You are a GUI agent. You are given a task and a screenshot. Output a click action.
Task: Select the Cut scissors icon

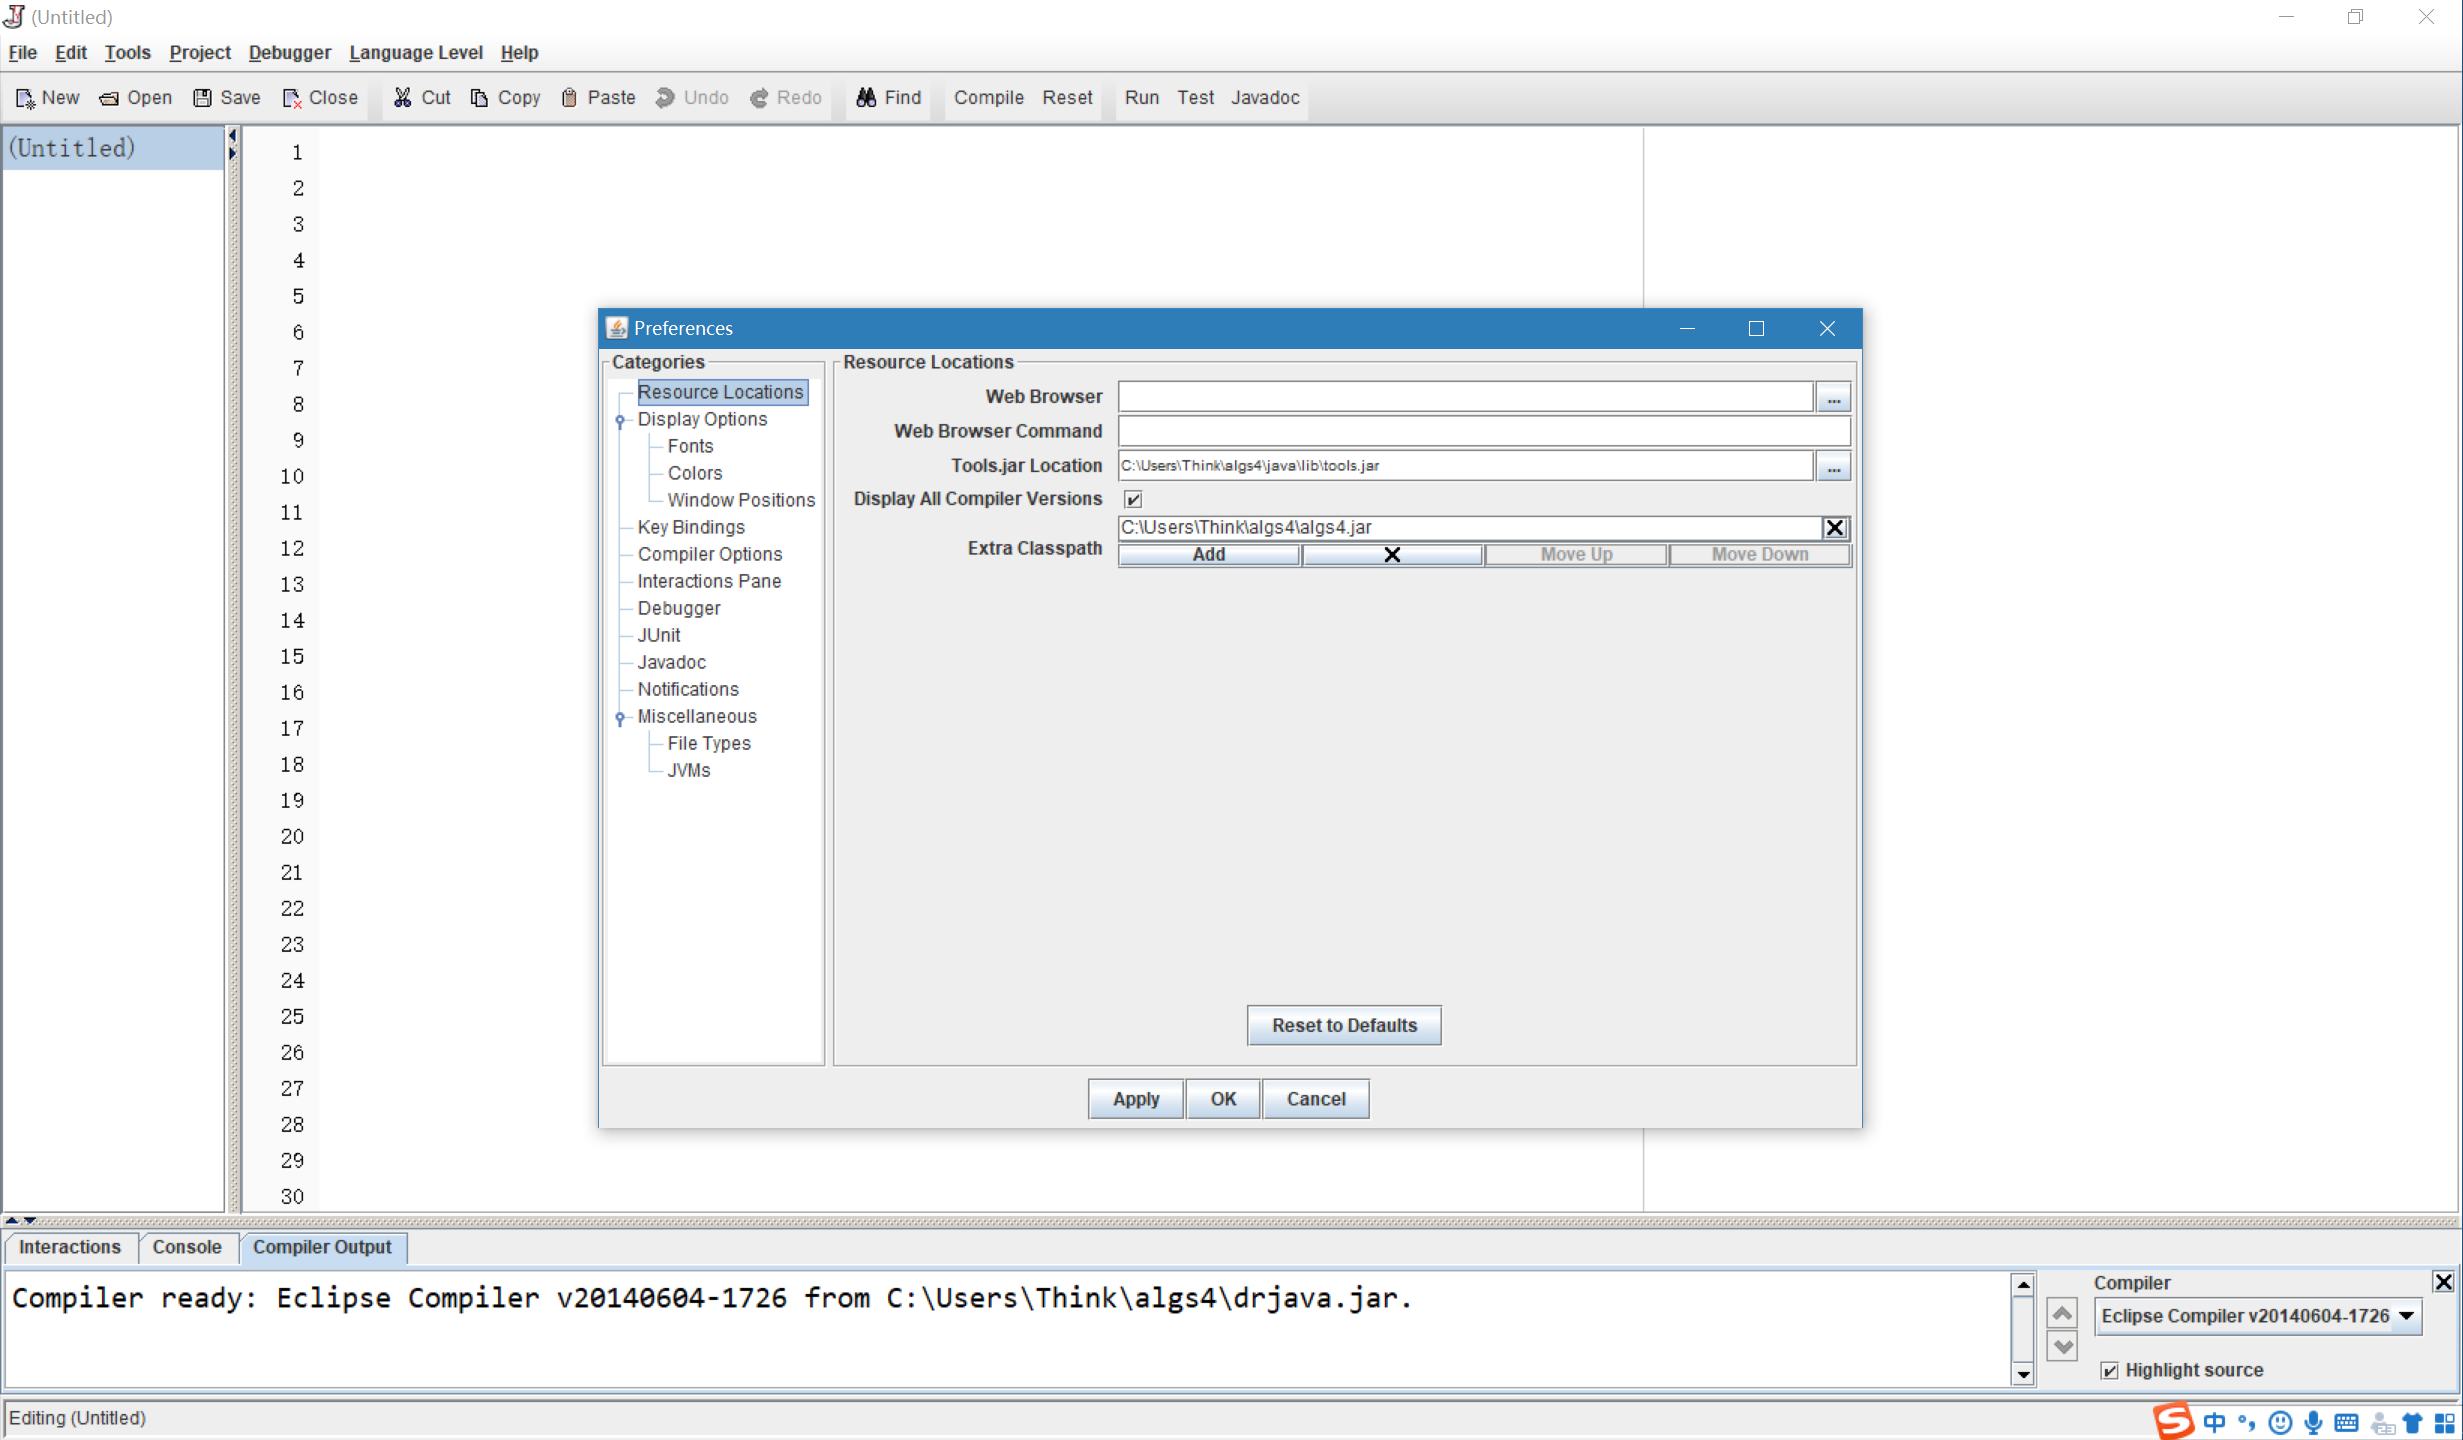click(x=401, y=97)
